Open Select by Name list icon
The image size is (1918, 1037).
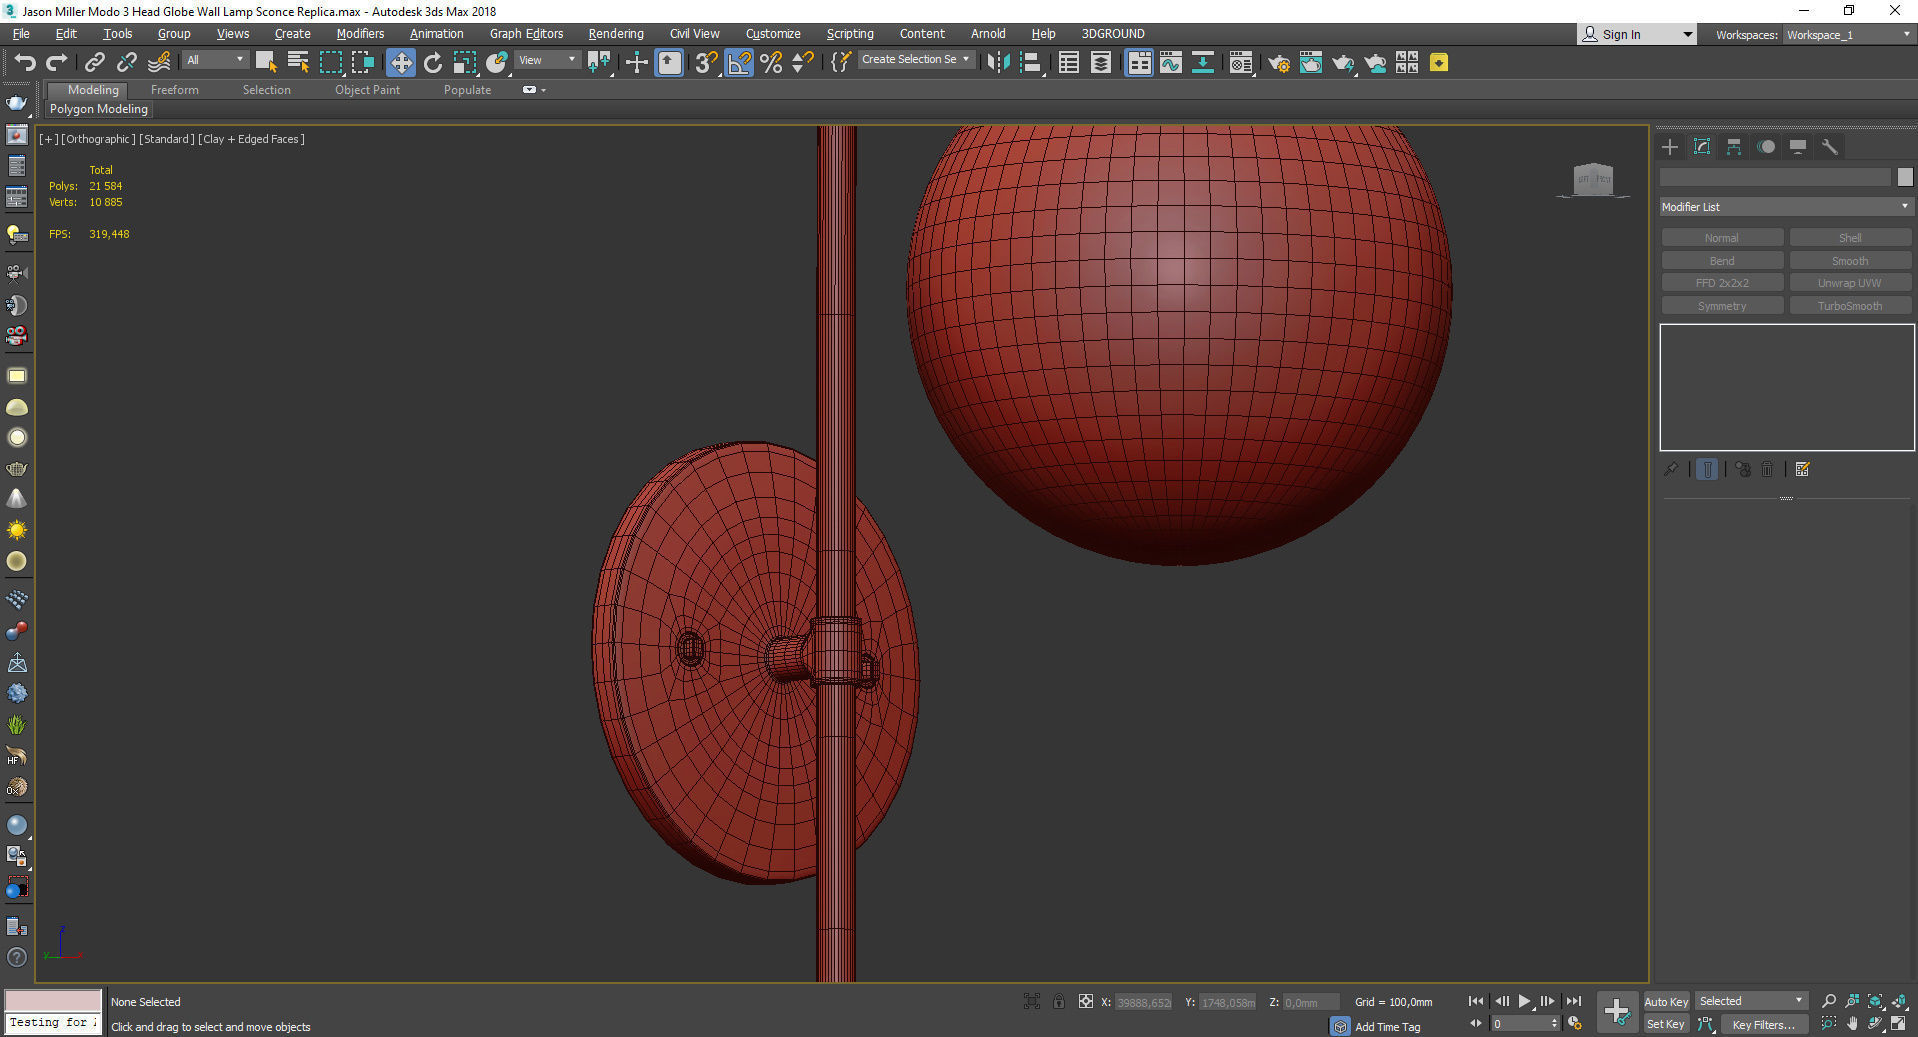298,63
